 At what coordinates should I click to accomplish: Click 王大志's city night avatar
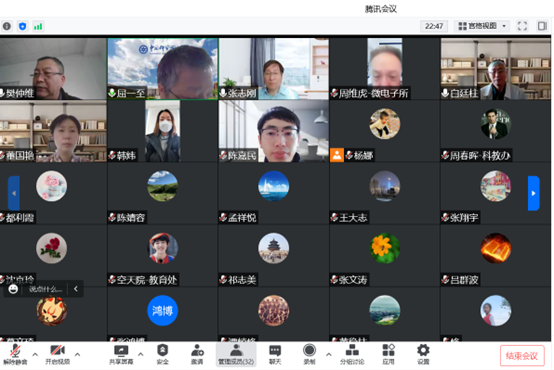pyautogui.click(x=384, y=186)
